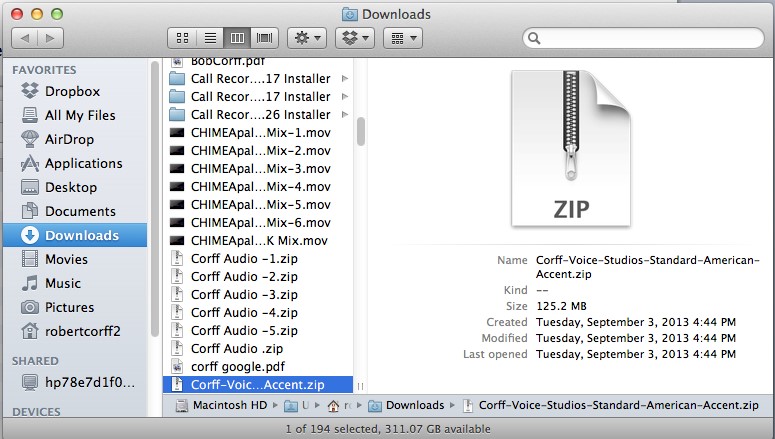Expand the Call Recor...26 Installer folder
The height and width of the screenshot is (439, 775).
(345, 115)
